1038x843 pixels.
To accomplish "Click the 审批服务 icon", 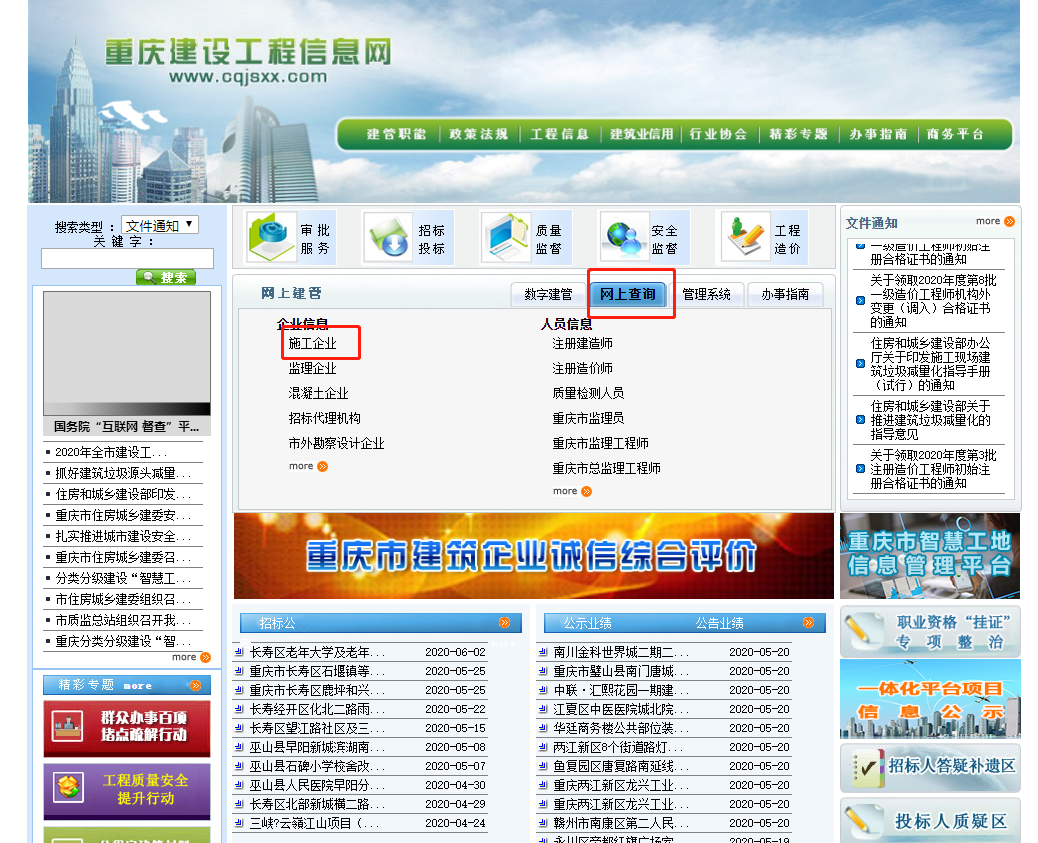I will point(271,238).
